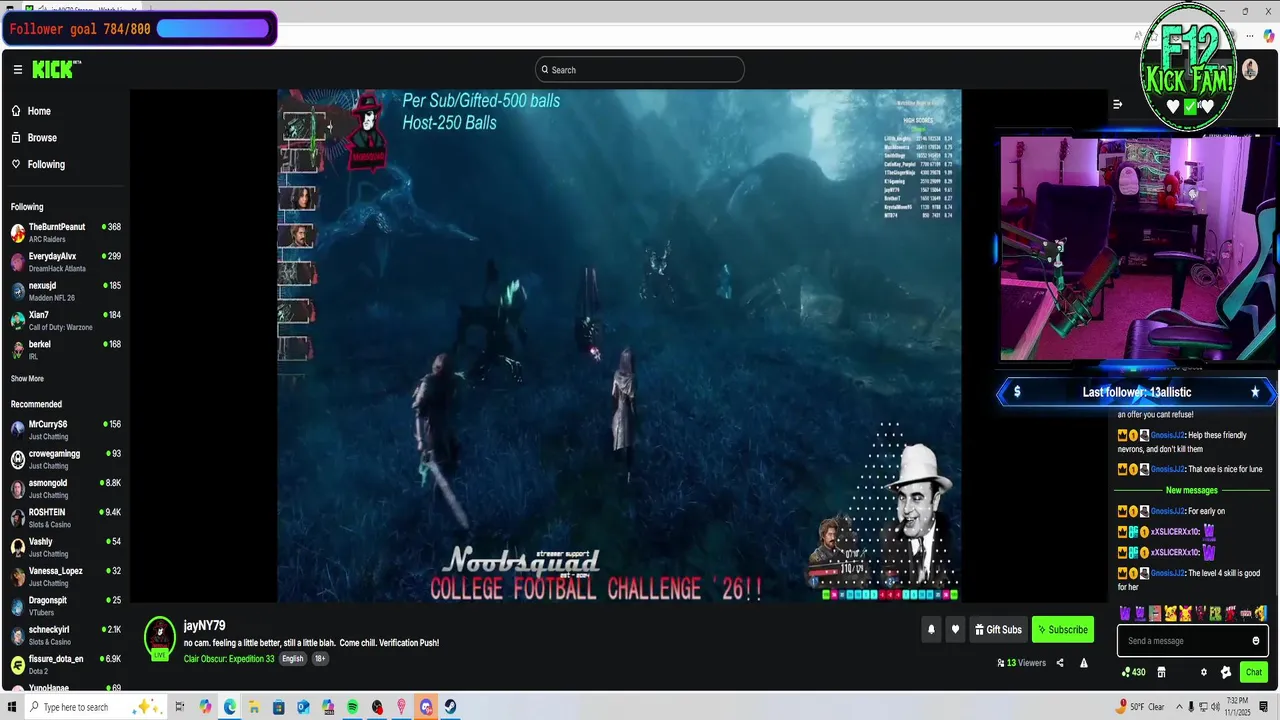Follow channel with heart button

coord(955,630)
